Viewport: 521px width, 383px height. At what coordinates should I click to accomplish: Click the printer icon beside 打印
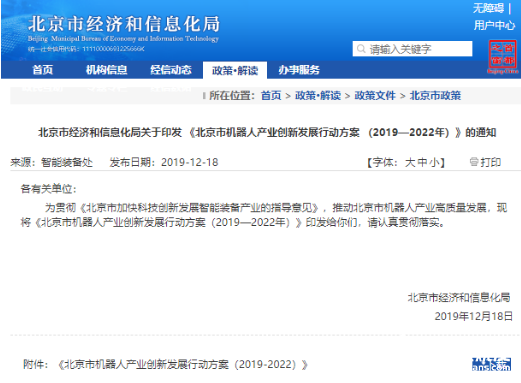click(x=474, y=162)
